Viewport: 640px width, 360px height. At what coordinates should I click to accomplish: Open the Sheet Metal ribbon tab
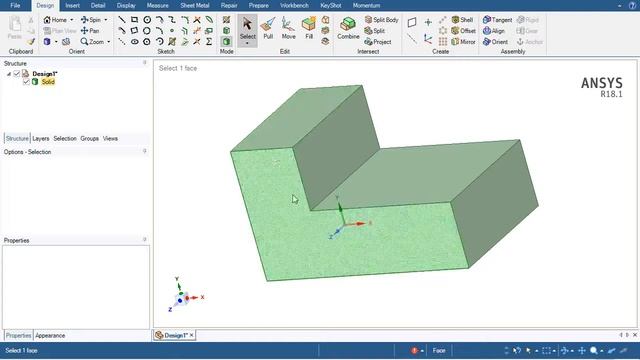[x=195, y=5]
